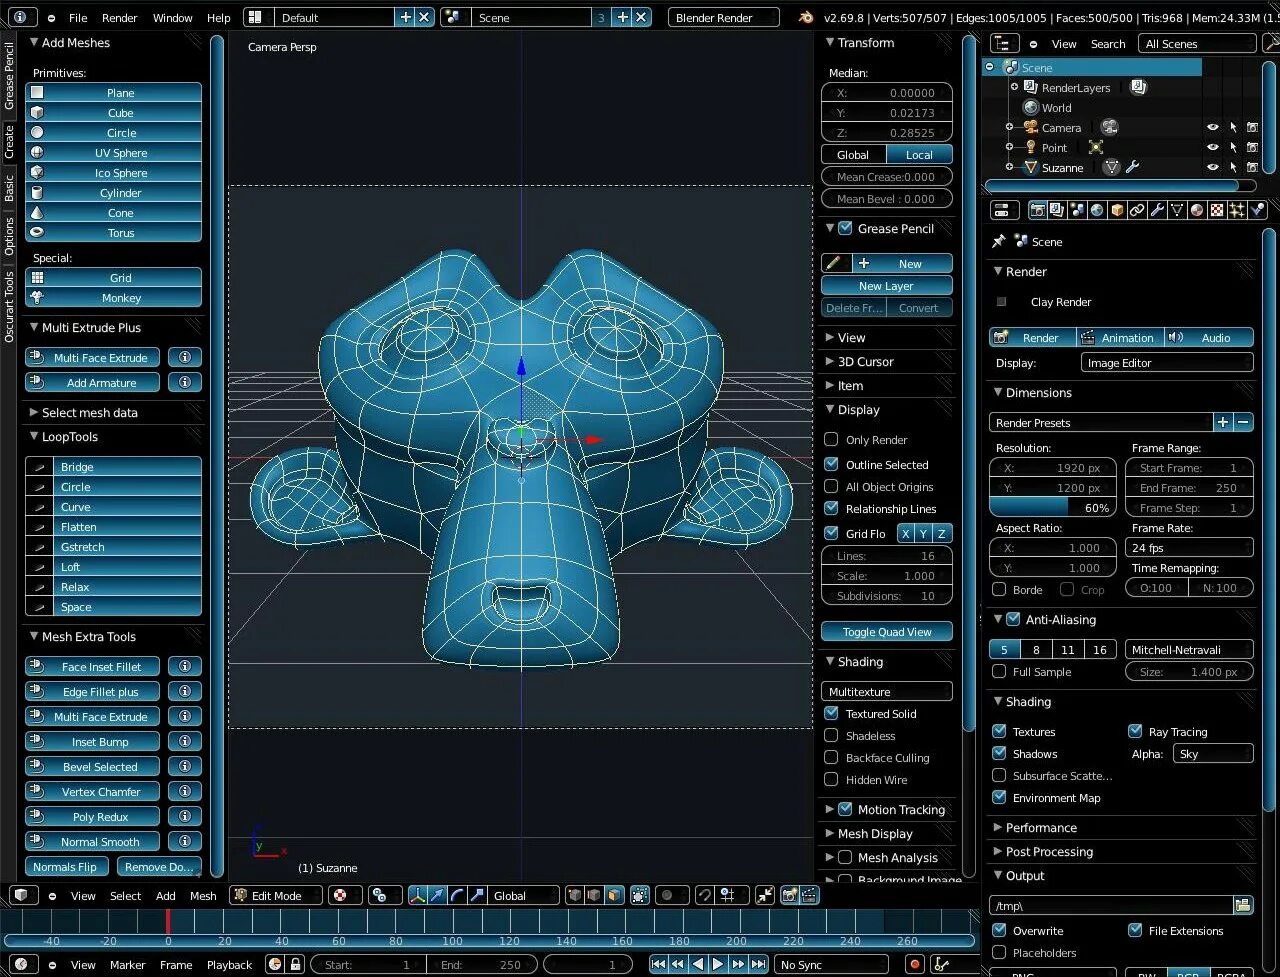
Task: Hide Suzanne with its eye icon
Action: point(1213,168)
